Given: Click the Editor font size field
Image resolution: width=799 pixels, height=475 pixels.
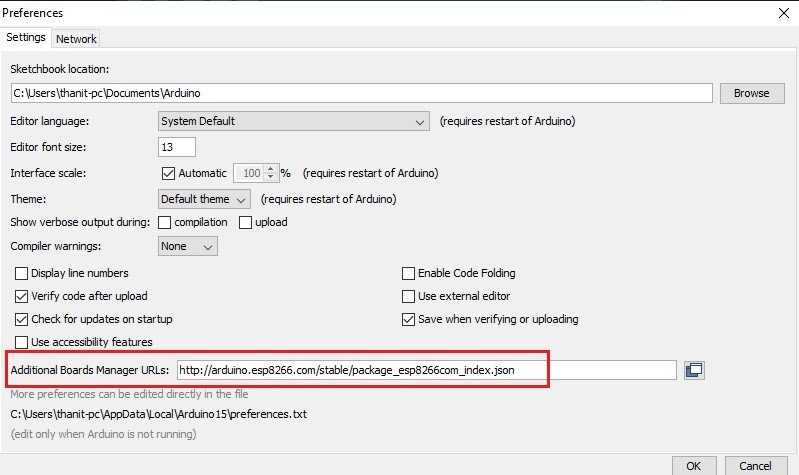Looking at the screenshot, I should pyautogui.click(x=176, y=147).
